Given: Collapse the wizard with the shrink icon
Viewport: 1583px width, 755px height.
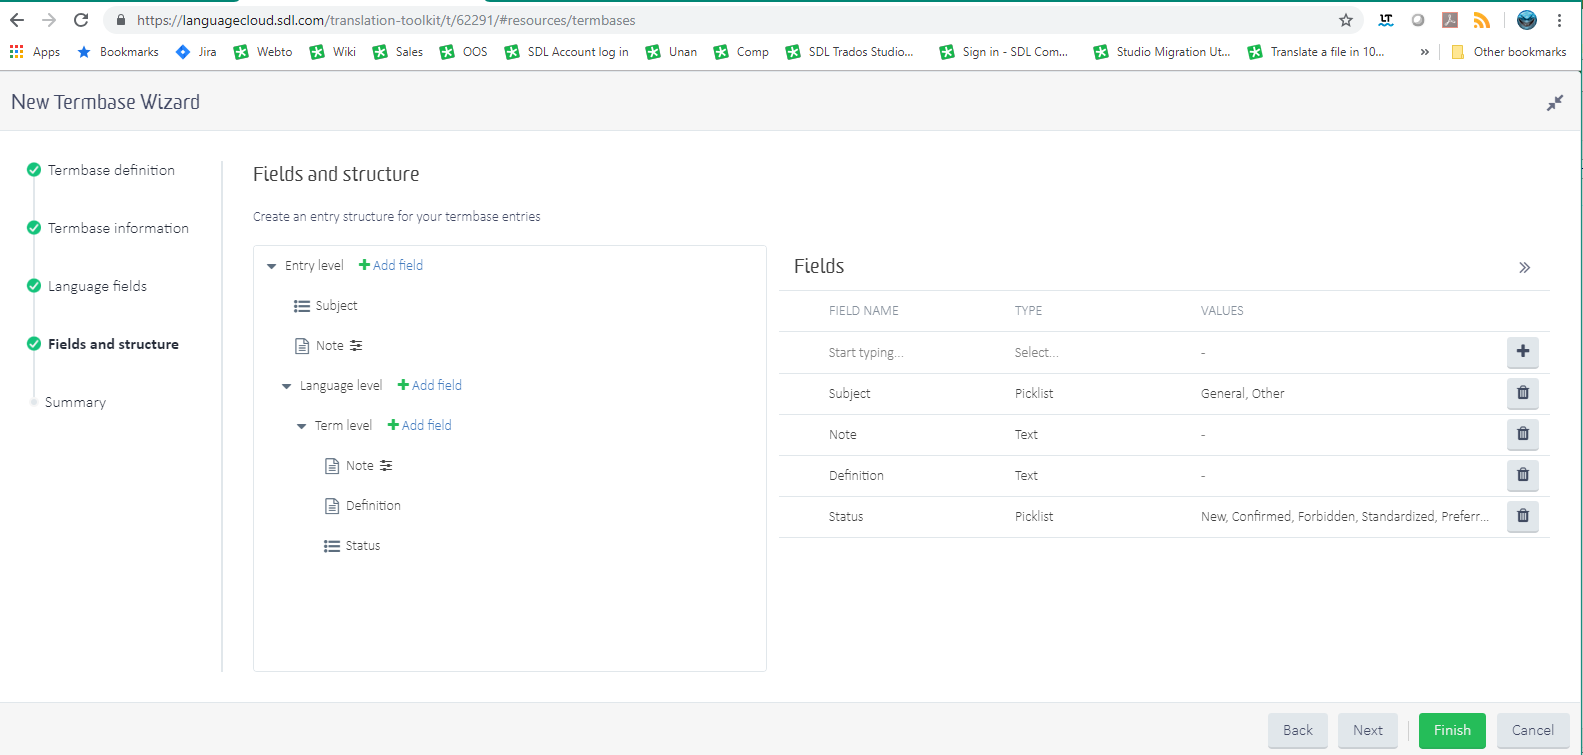Looking at the screenshot, I should point(1554,103).
